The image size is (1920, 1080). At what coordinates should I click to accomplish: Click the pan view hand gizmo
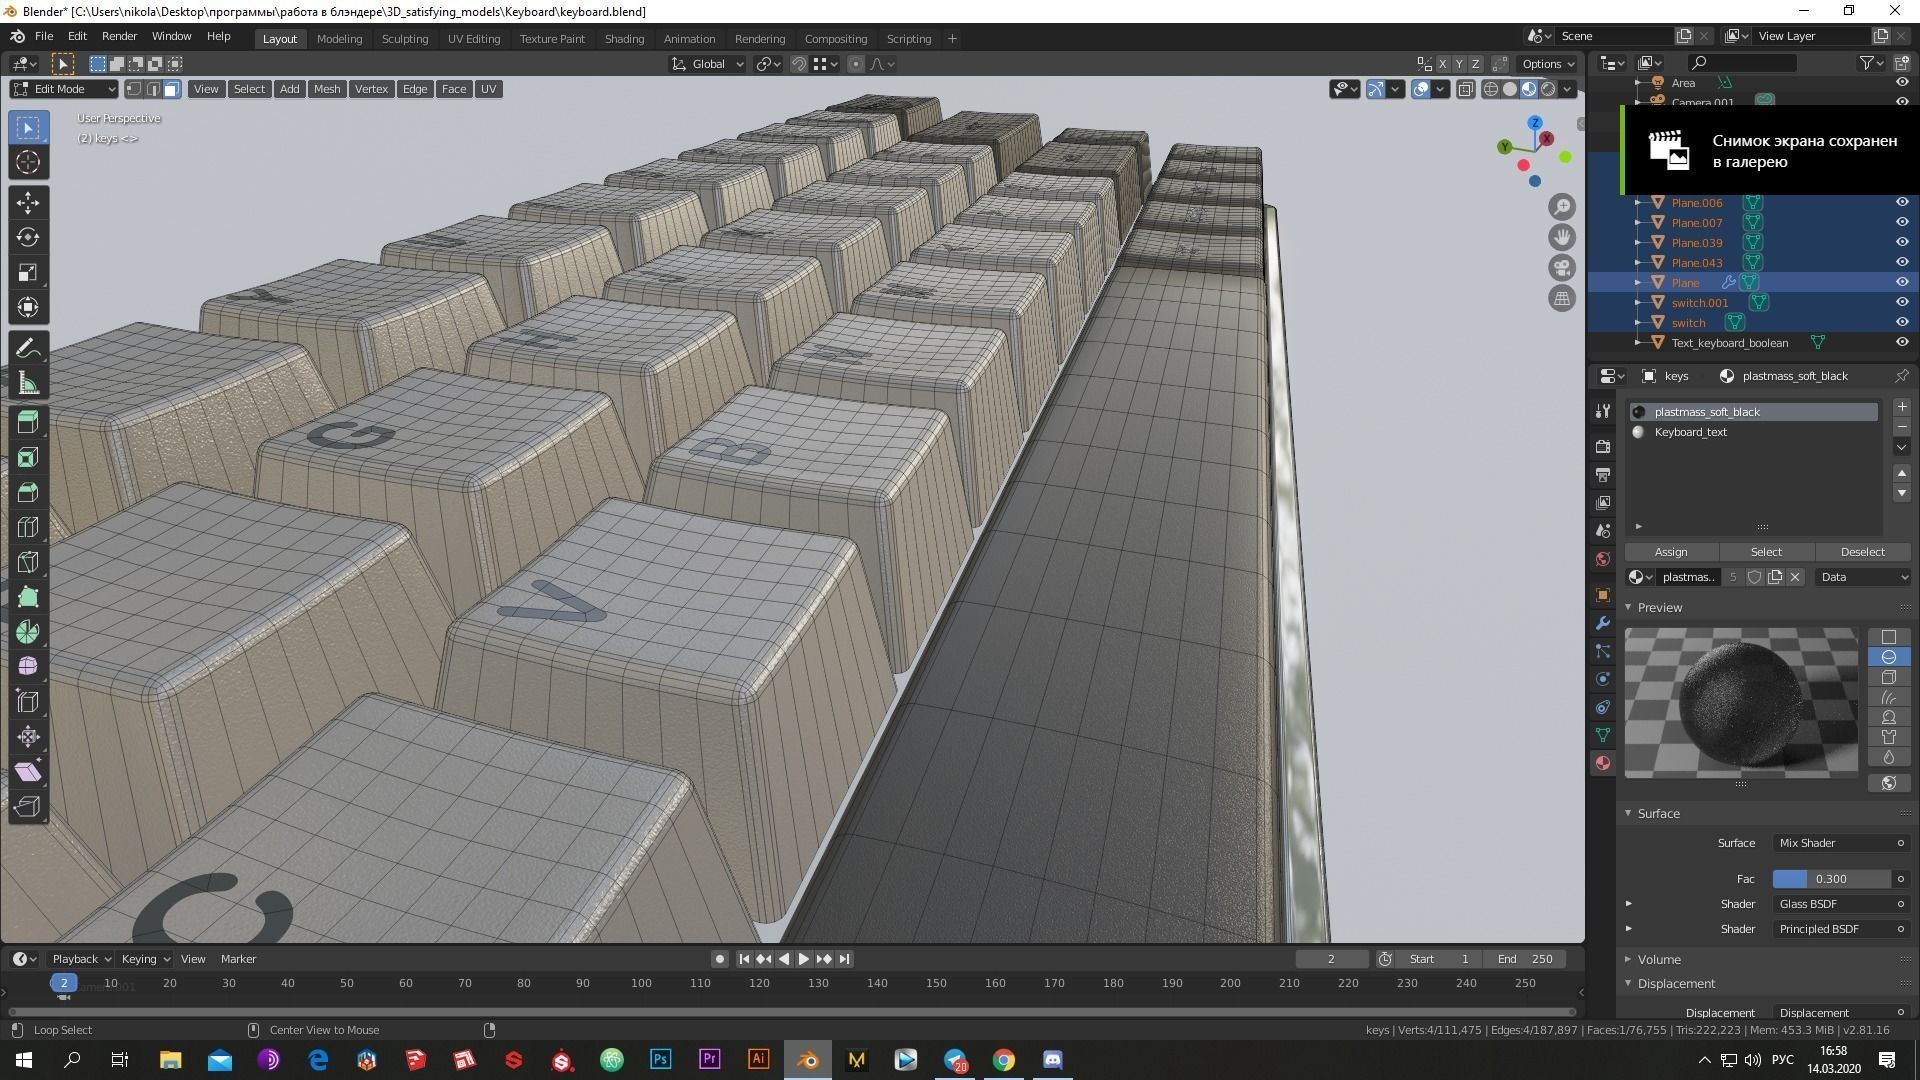[x=1562, y=237]
